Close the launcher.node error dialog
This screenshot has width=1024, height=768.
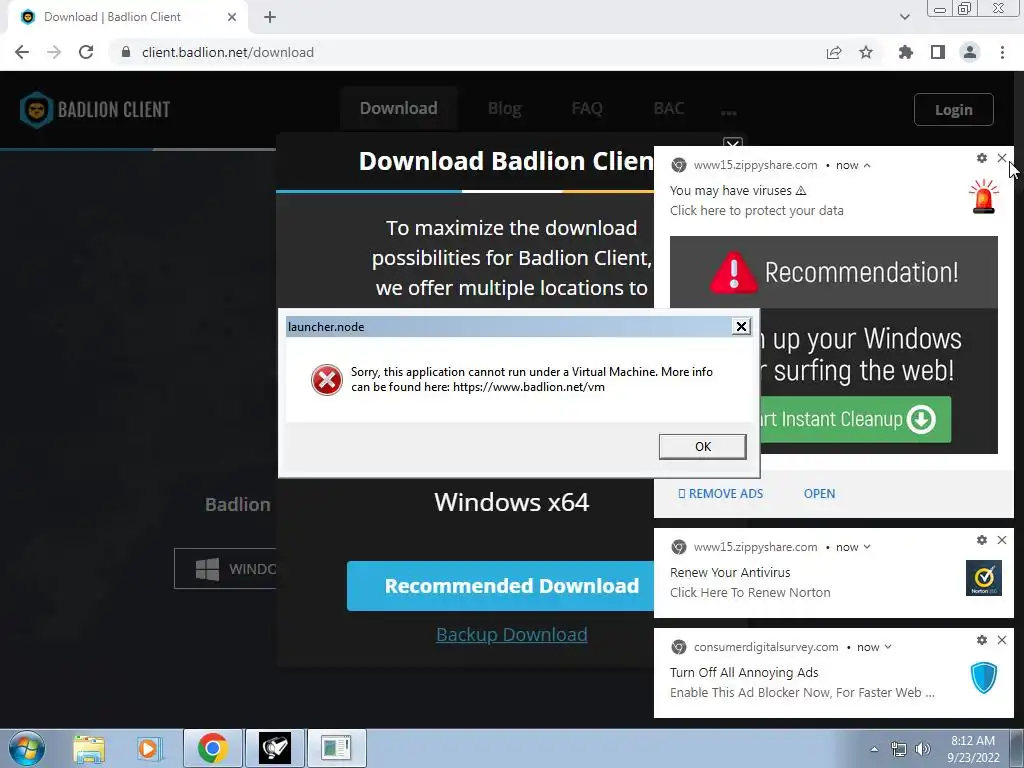[741, 327]
